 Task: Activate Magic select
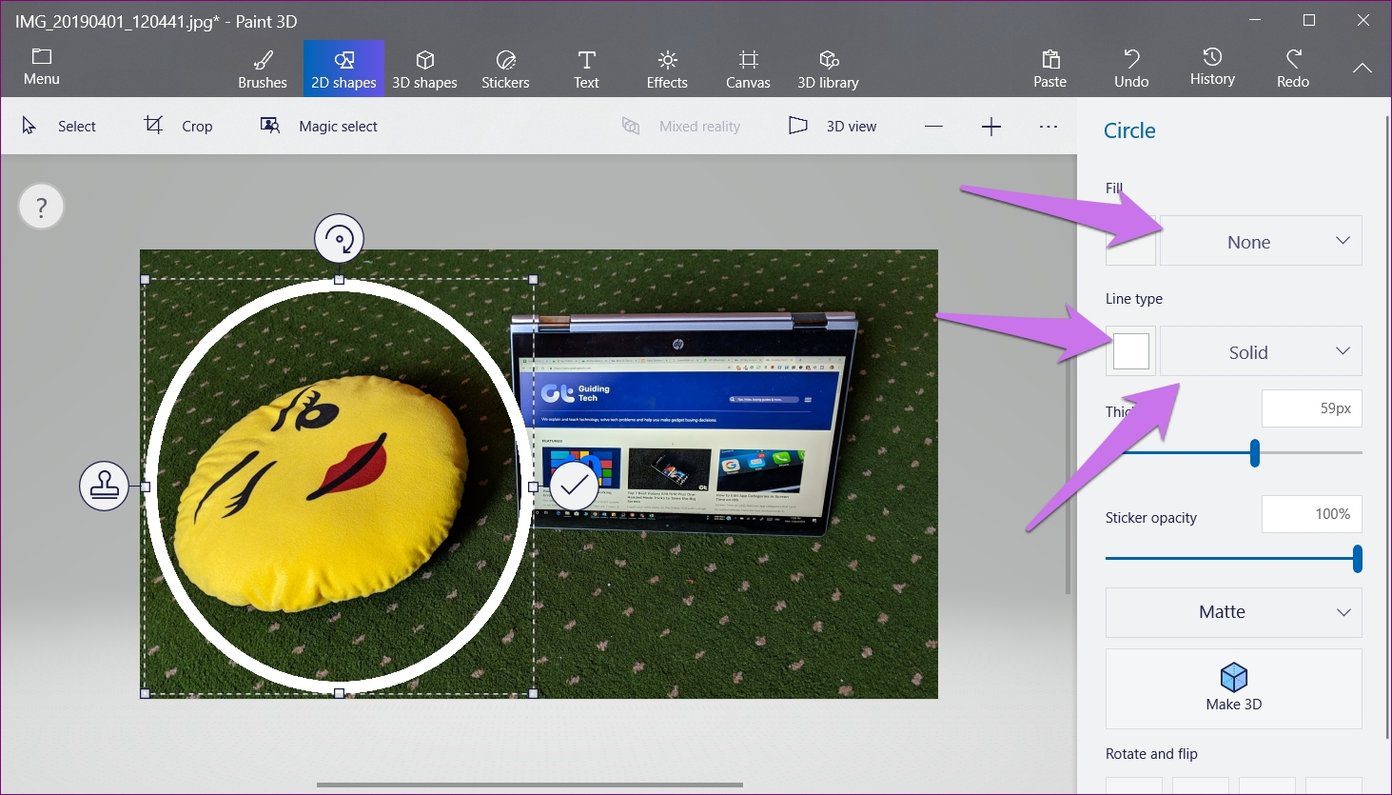[319, 126]
